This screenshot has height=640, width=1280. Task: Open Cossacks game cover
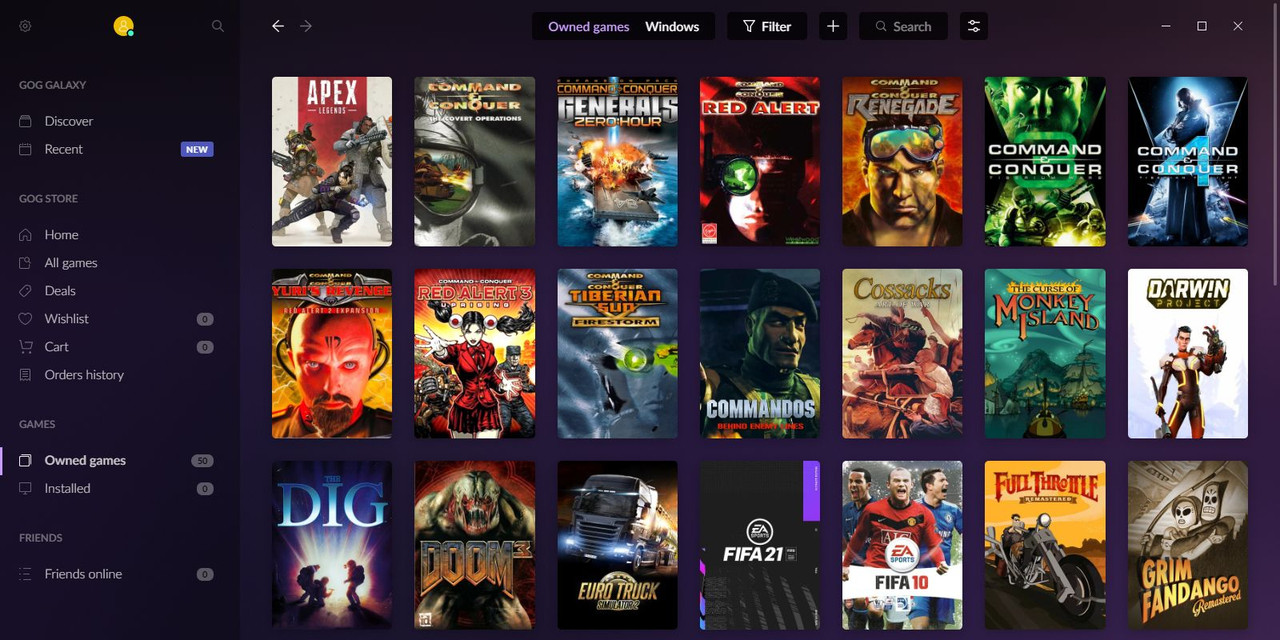coord(902,353)
